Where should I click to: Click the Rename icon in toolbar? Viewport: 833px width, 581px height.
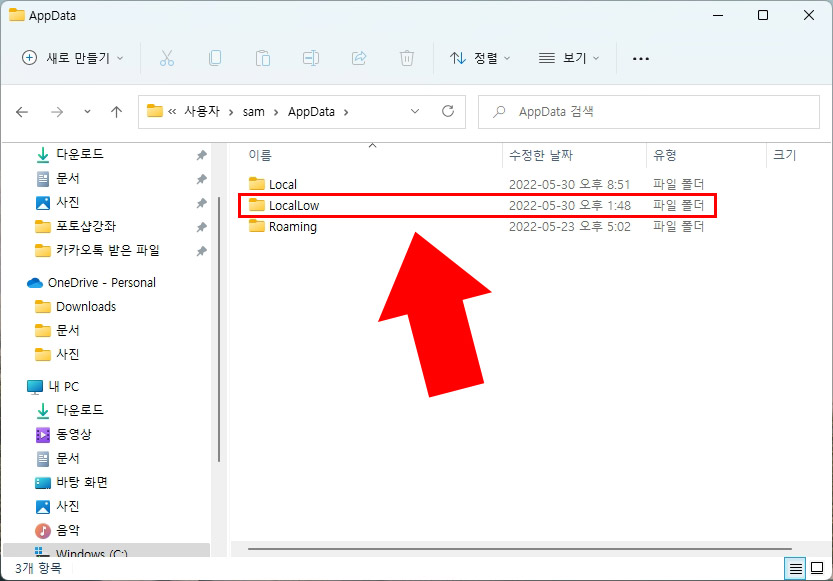click(311, 58)
